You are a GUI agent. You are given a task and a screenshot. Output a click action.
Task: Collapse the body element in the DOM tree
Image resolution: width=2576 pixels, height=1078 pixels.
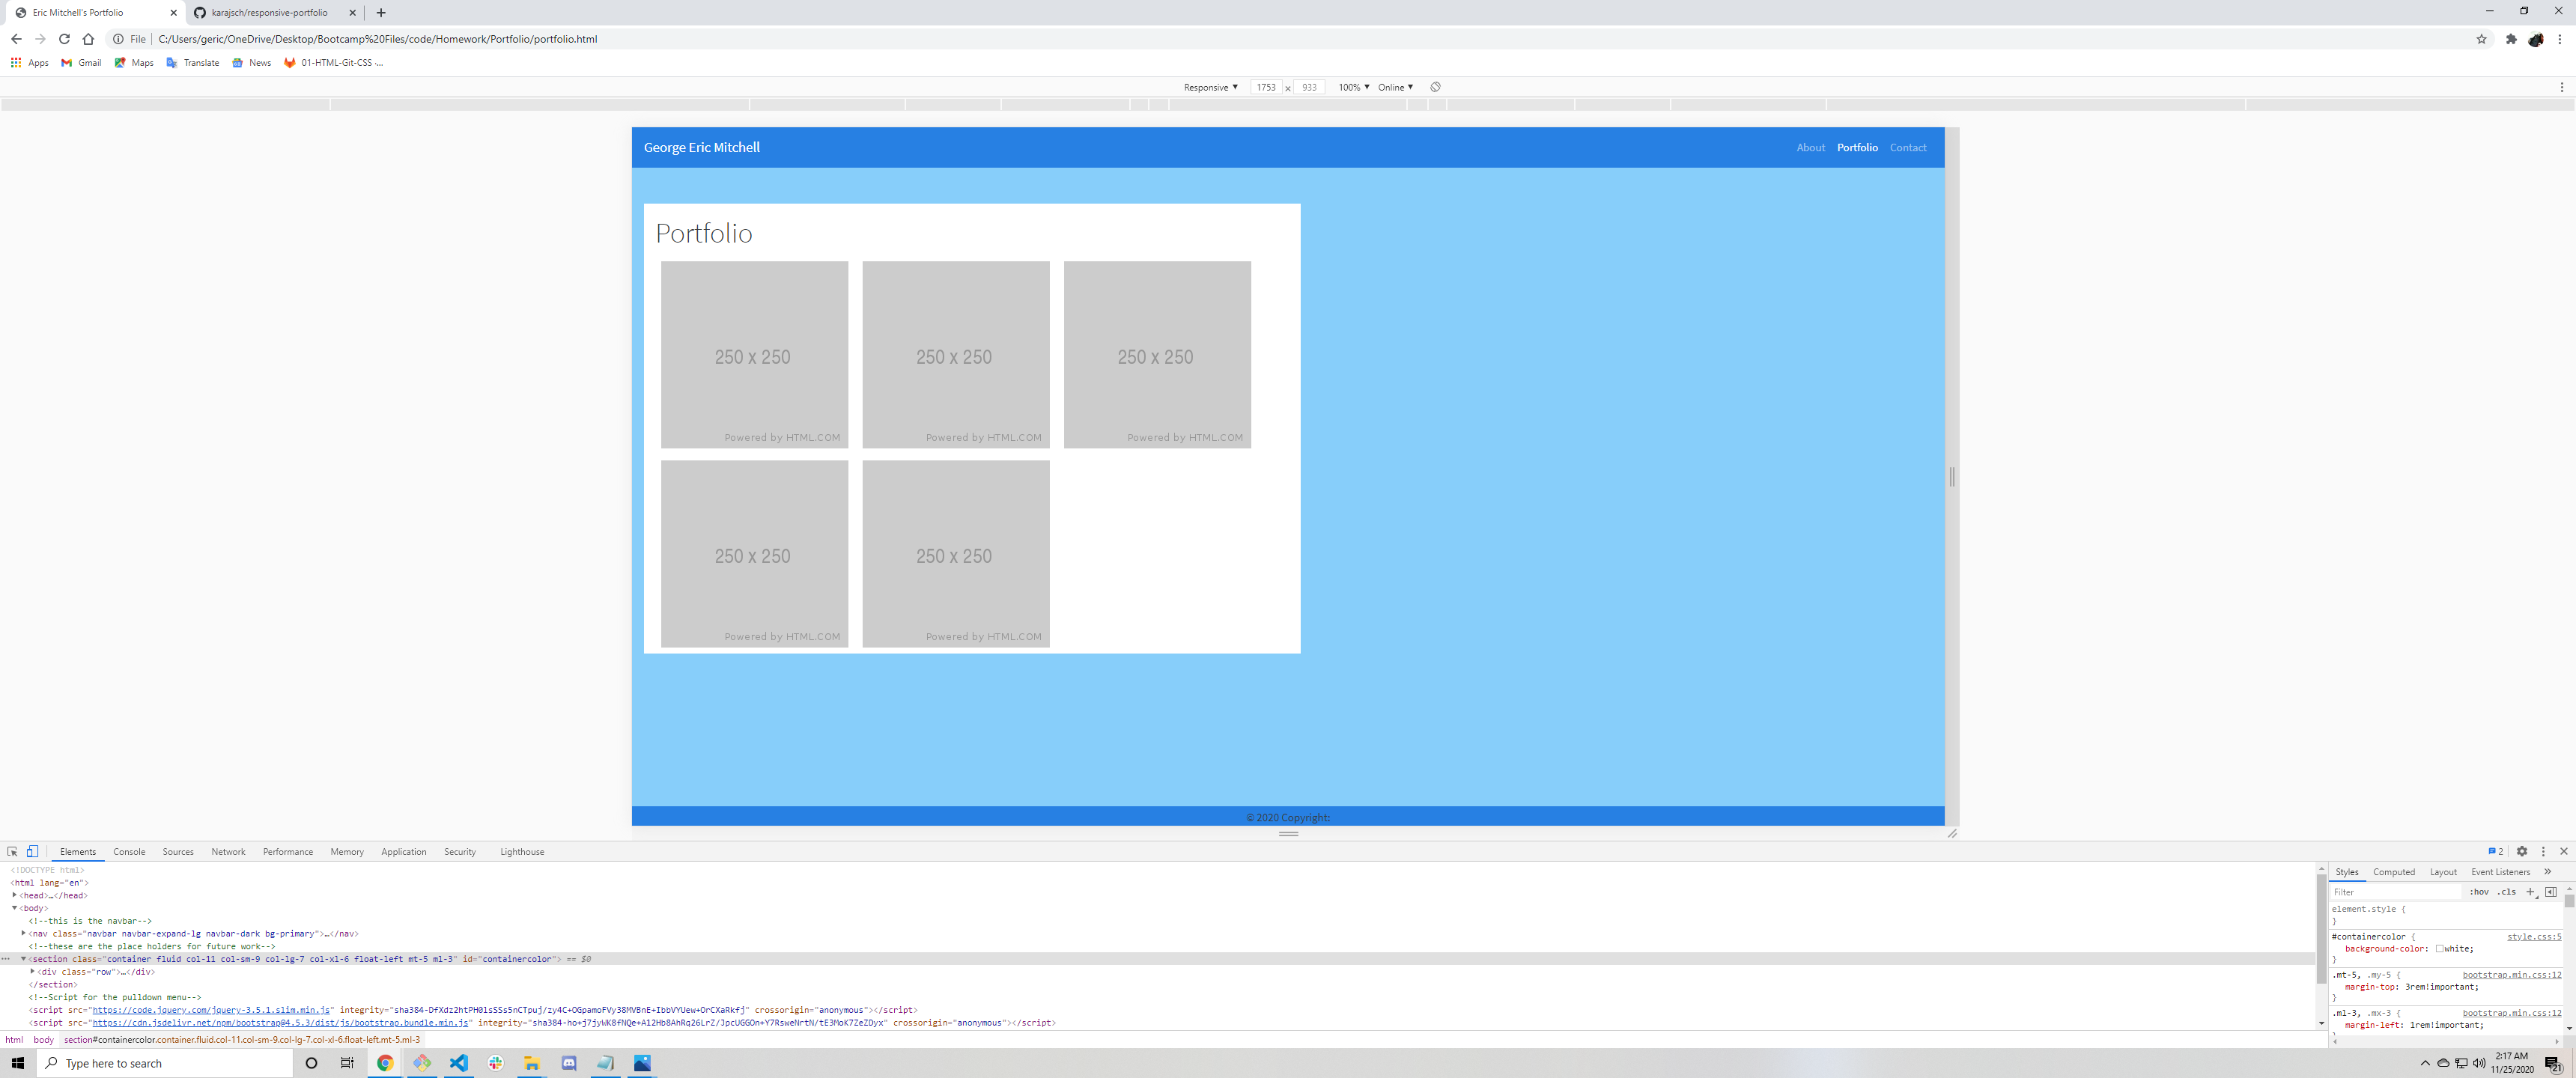pyautogui.click(x=14, y=908)
